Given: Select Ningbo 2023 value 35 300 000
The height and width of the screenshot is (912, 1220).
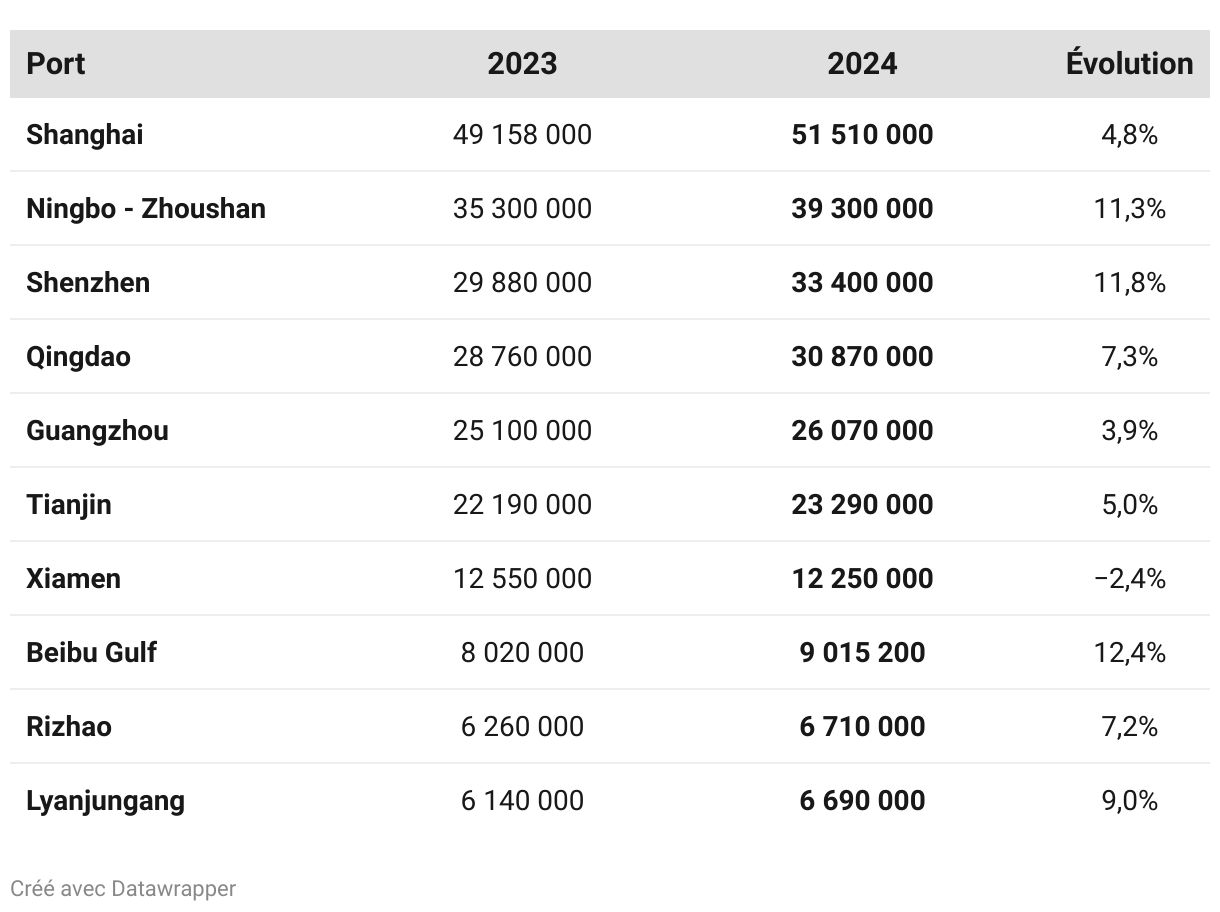Looking at the screenshot, I should [522, 209].
